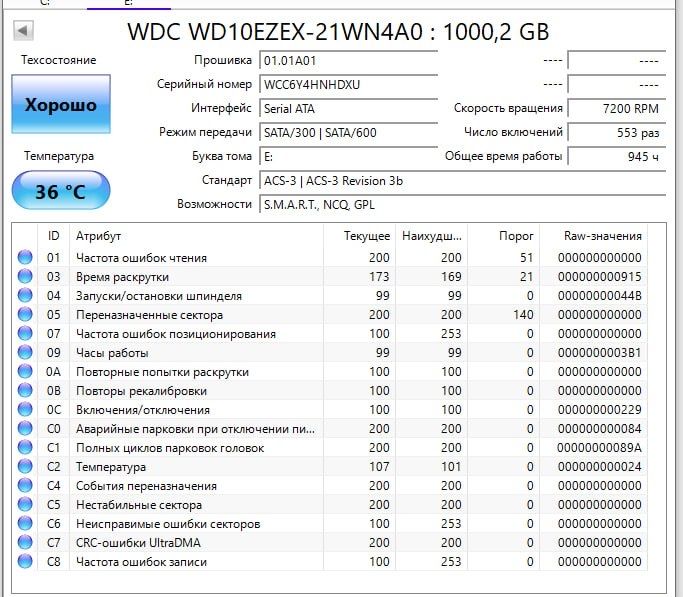Screen dimensions: 683x597
Task: Click status icon for Повторы рекалибровки
Action: pos(25,390)
